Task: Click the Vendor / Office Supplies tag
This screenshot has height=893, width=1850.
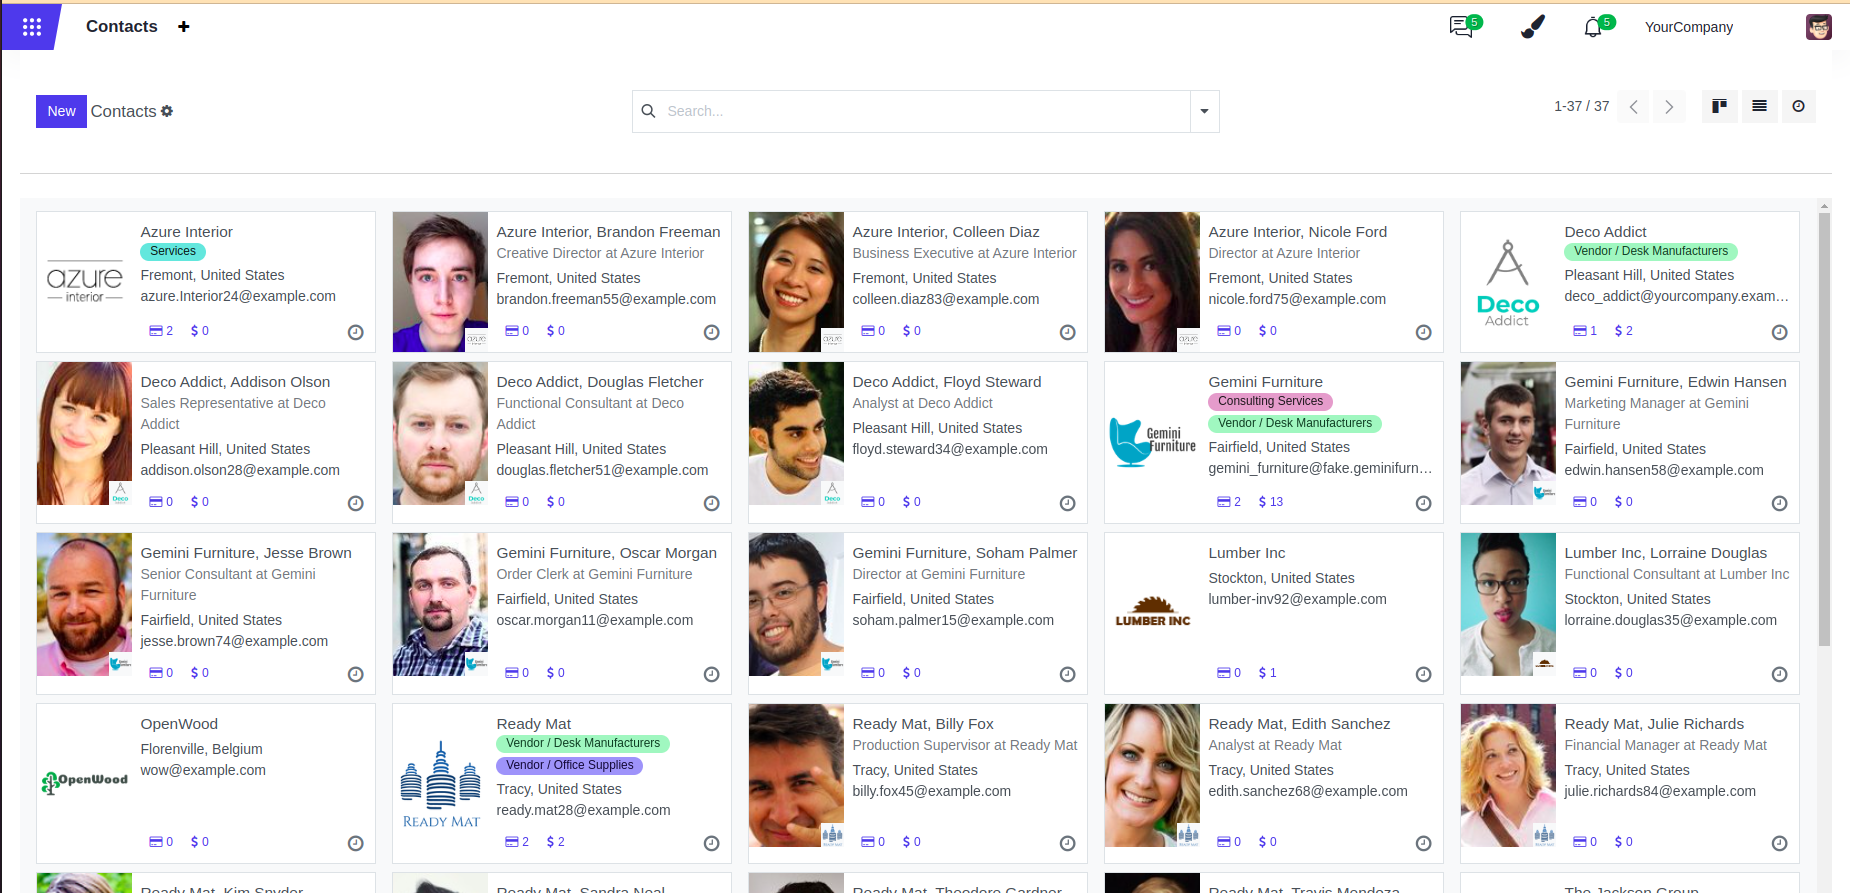Action: [x=569, y=766]
